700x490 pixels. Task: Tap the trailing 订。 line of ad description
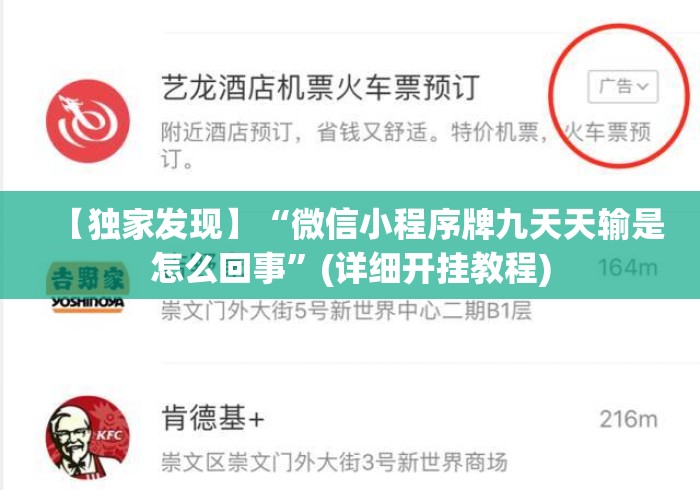point(177,159)
